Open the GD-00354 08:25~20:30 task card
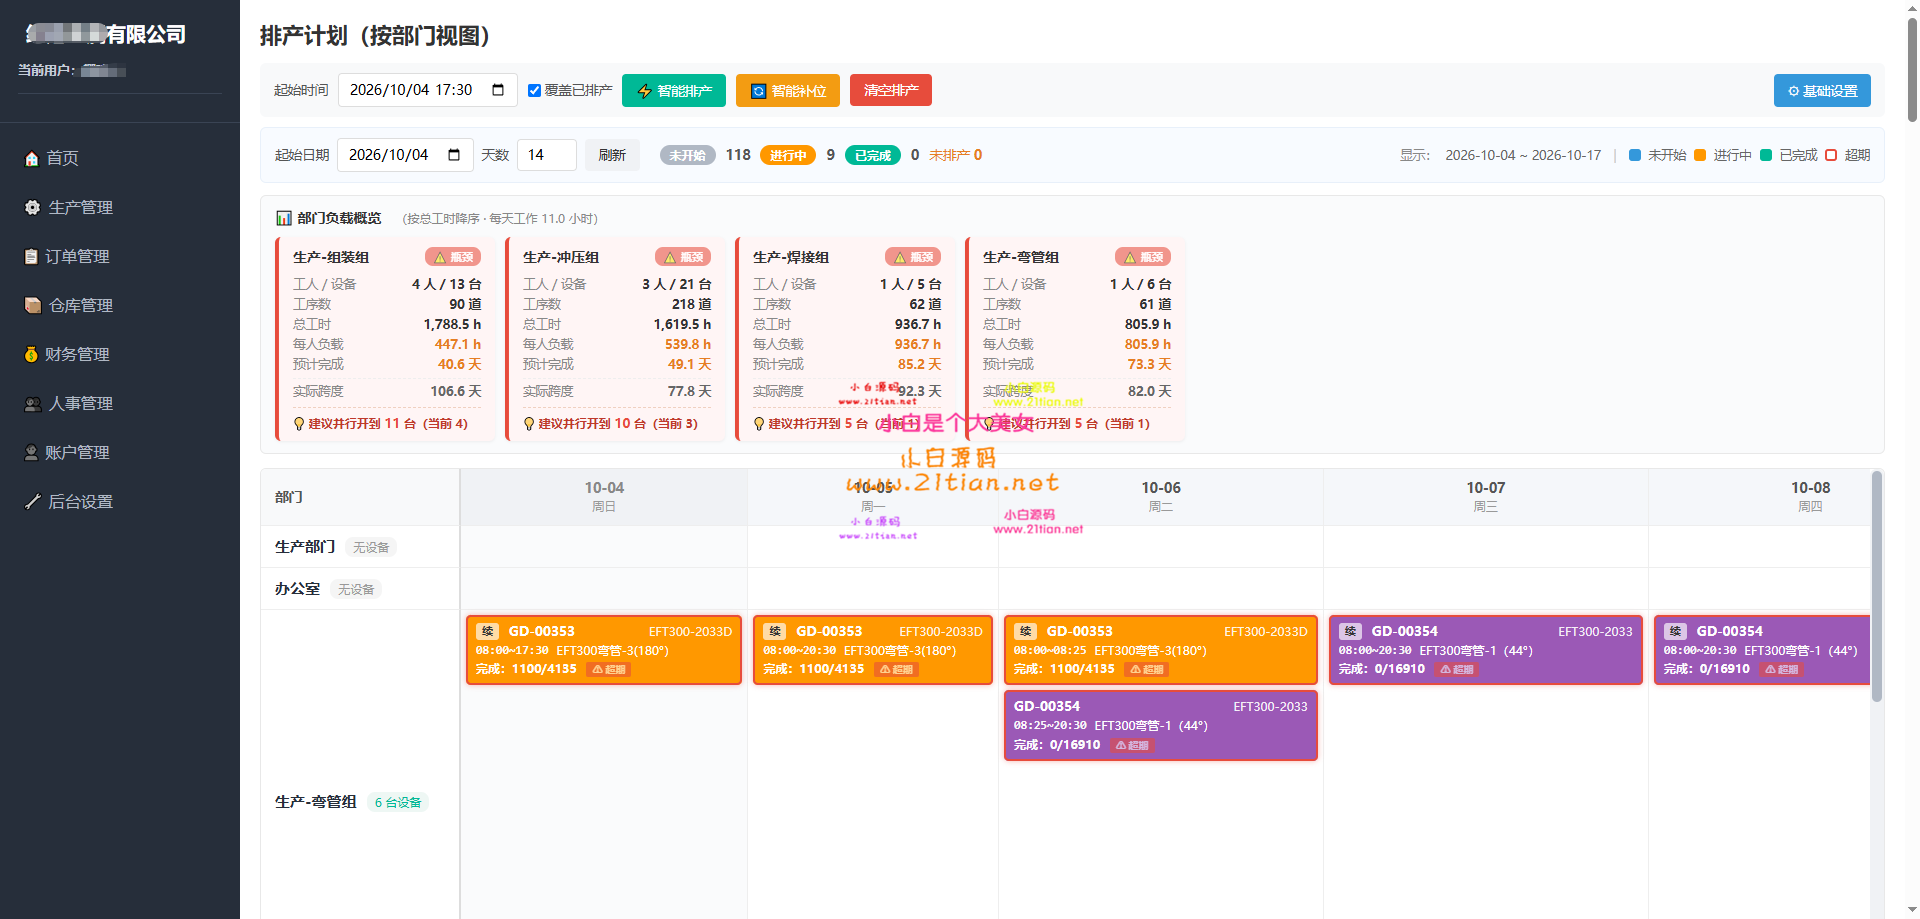 (x=1160, y=725)
